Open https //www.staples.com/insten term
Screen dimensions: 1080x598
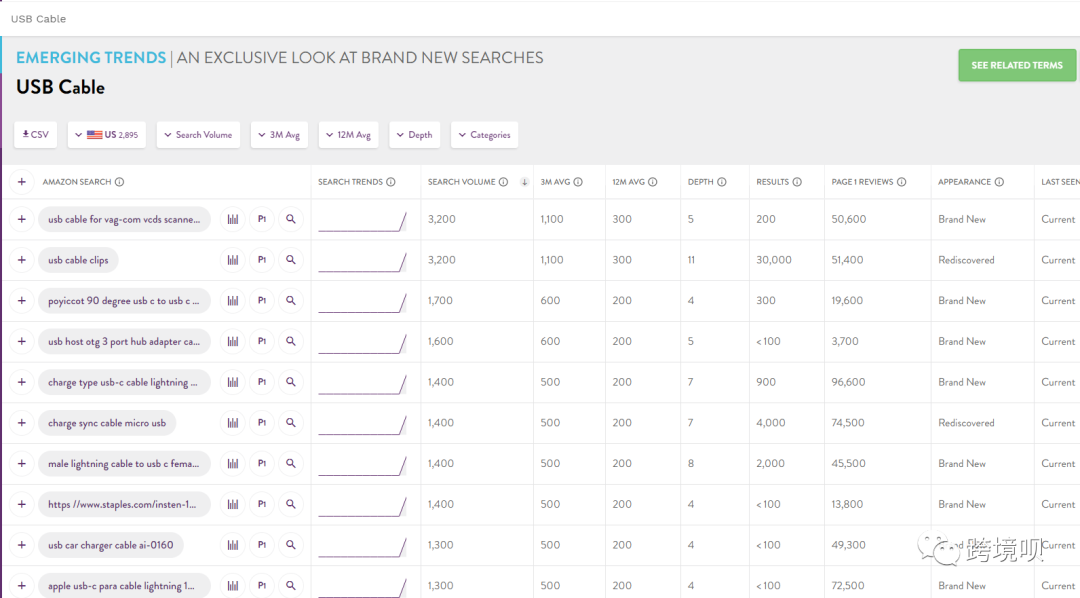124,504
